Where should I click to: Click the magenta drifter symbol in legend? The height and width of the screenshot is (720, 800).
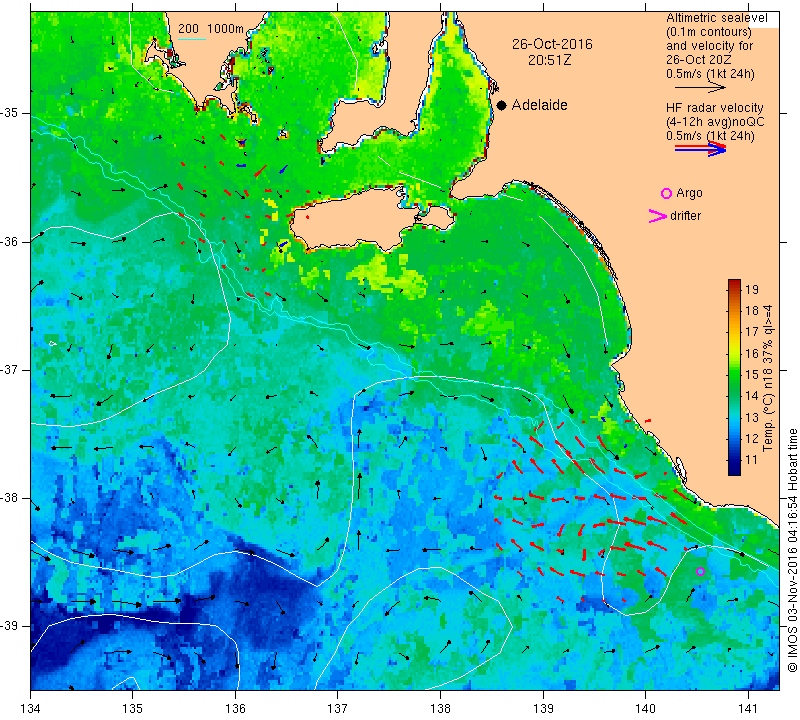tap(658, 216)
